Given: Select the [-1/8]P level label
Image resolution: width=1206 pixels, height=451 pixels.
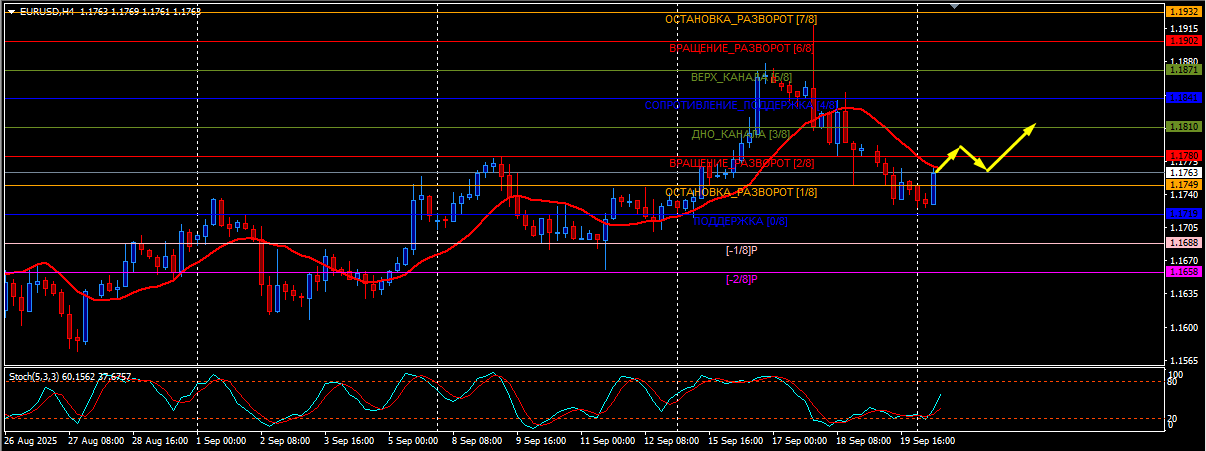Looking at the screenshot, I should point(741,250).
